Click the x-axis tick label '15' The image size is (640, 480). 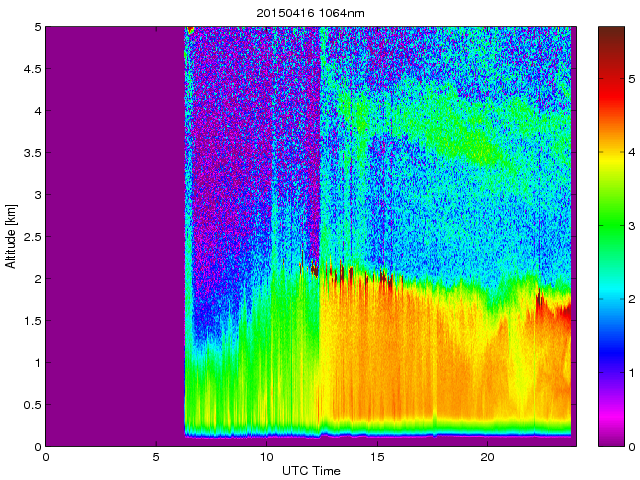pyautogui.click(x=377, y=457)
